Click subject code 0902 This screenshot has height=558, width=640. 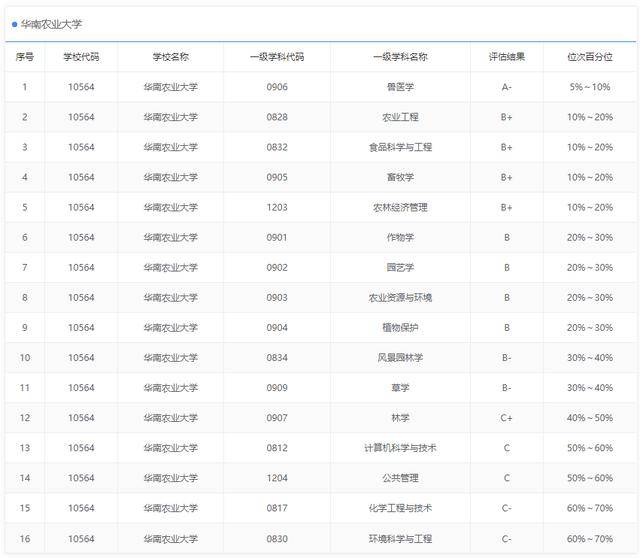(x=277, y=267)
